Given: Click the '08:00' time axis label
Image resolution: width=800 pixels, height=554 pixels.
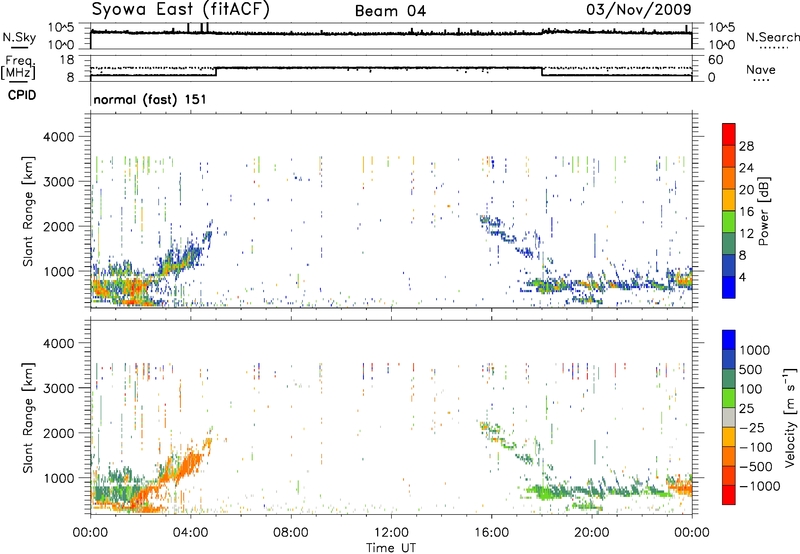Looking at the screenshot, I should (291, 533).
